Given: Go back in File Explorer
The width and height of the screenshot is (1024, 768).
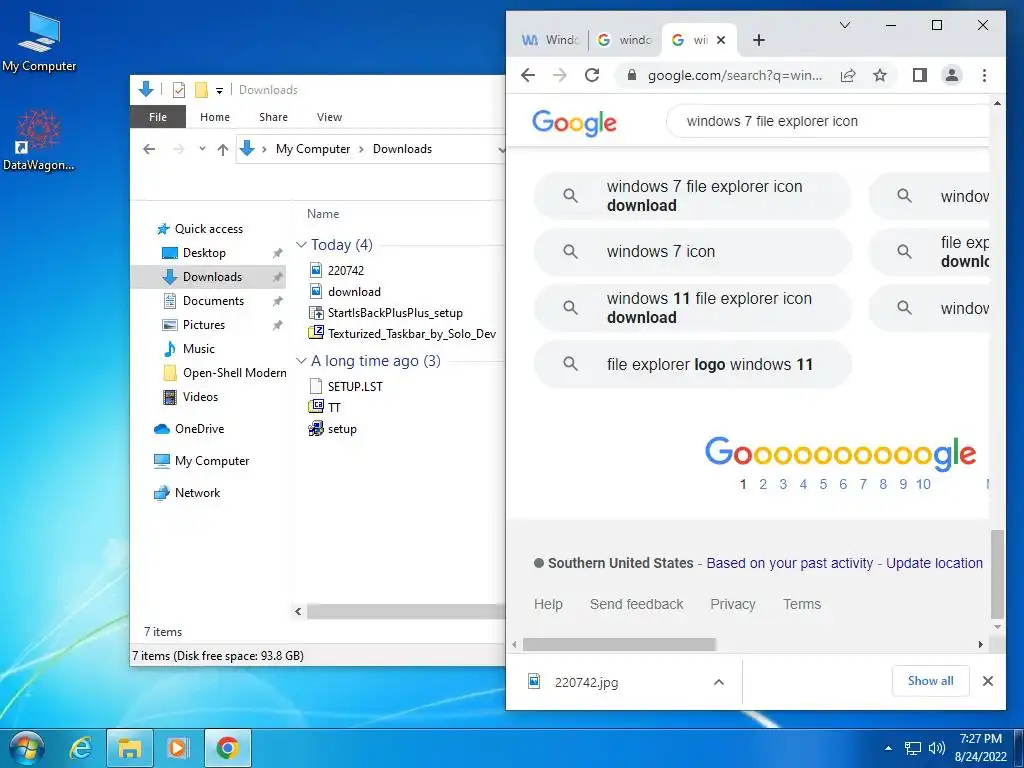Looking at the screenshot, I should [x=149, y=150].
